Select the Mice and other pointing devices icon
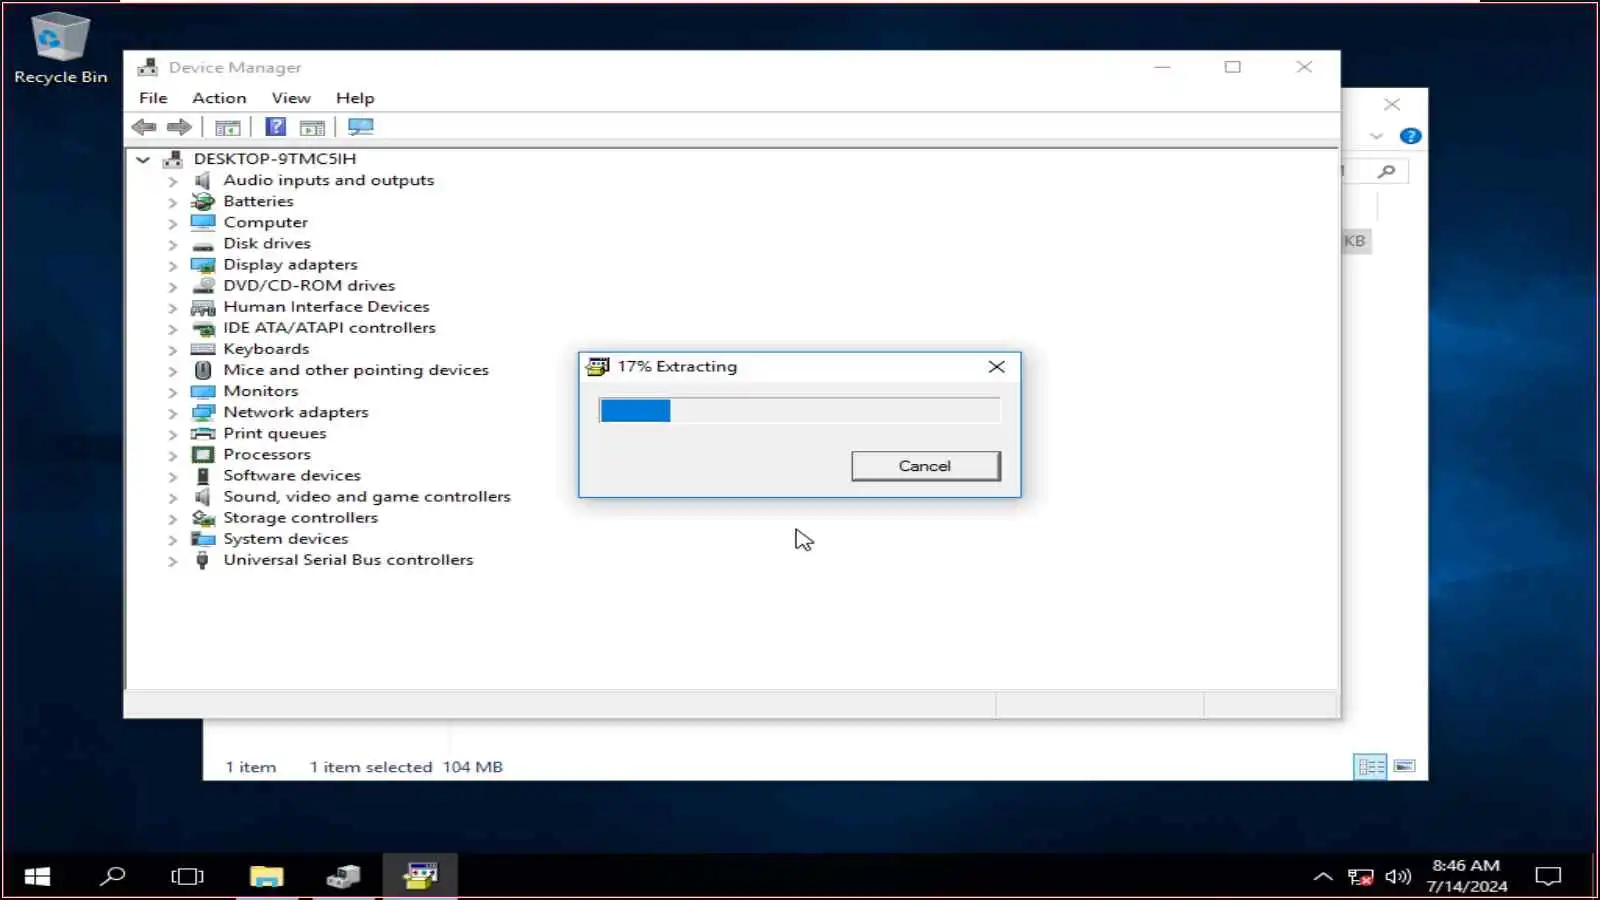Viewport: 1600px width, 900px height. pyautogui.click(x=203, y=370)
